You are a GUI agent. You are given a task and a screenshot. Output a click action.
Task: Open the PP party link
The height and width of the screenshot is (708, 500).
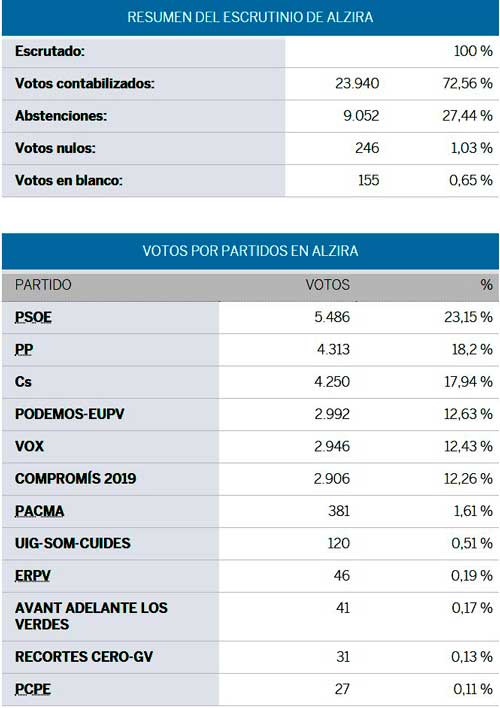pyautogui.click(x=24, y=349)
